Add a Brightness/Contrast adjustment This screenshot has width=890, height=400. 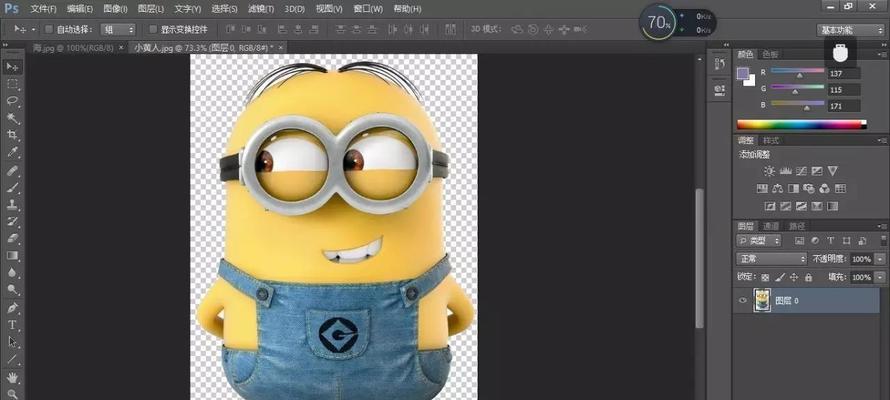[x=769, y=171]
